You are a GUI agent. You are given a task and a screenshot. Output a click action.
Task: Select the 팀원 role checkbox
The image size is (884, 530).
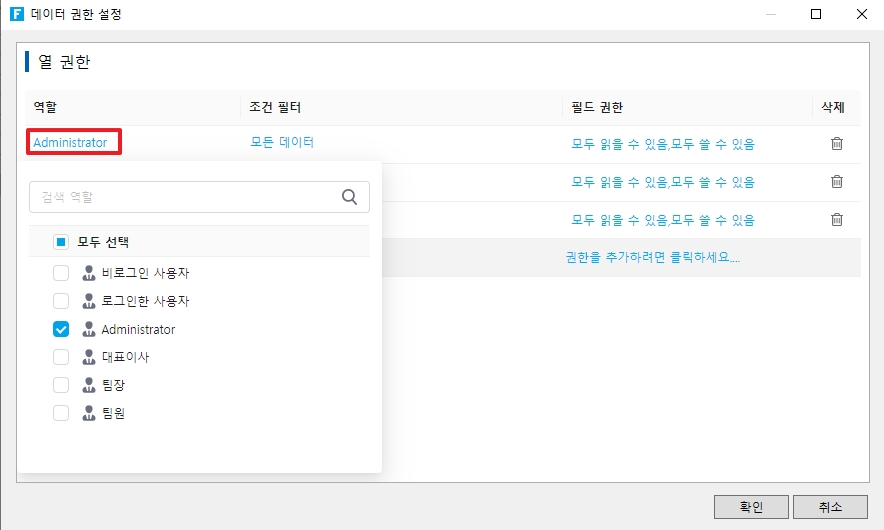pyautogui.click(x=61, y=413)
